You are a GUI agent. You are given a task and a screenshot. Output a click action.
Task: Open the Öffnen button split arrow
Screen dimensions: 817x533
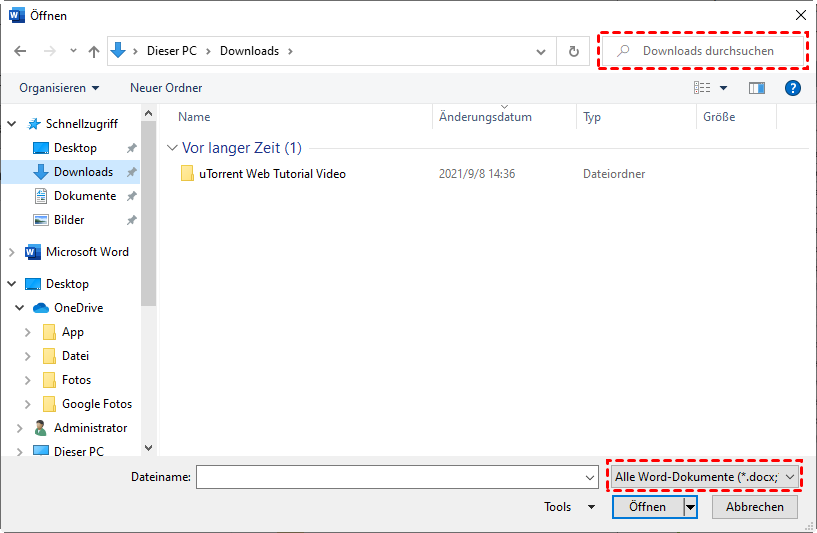[690, 507]
